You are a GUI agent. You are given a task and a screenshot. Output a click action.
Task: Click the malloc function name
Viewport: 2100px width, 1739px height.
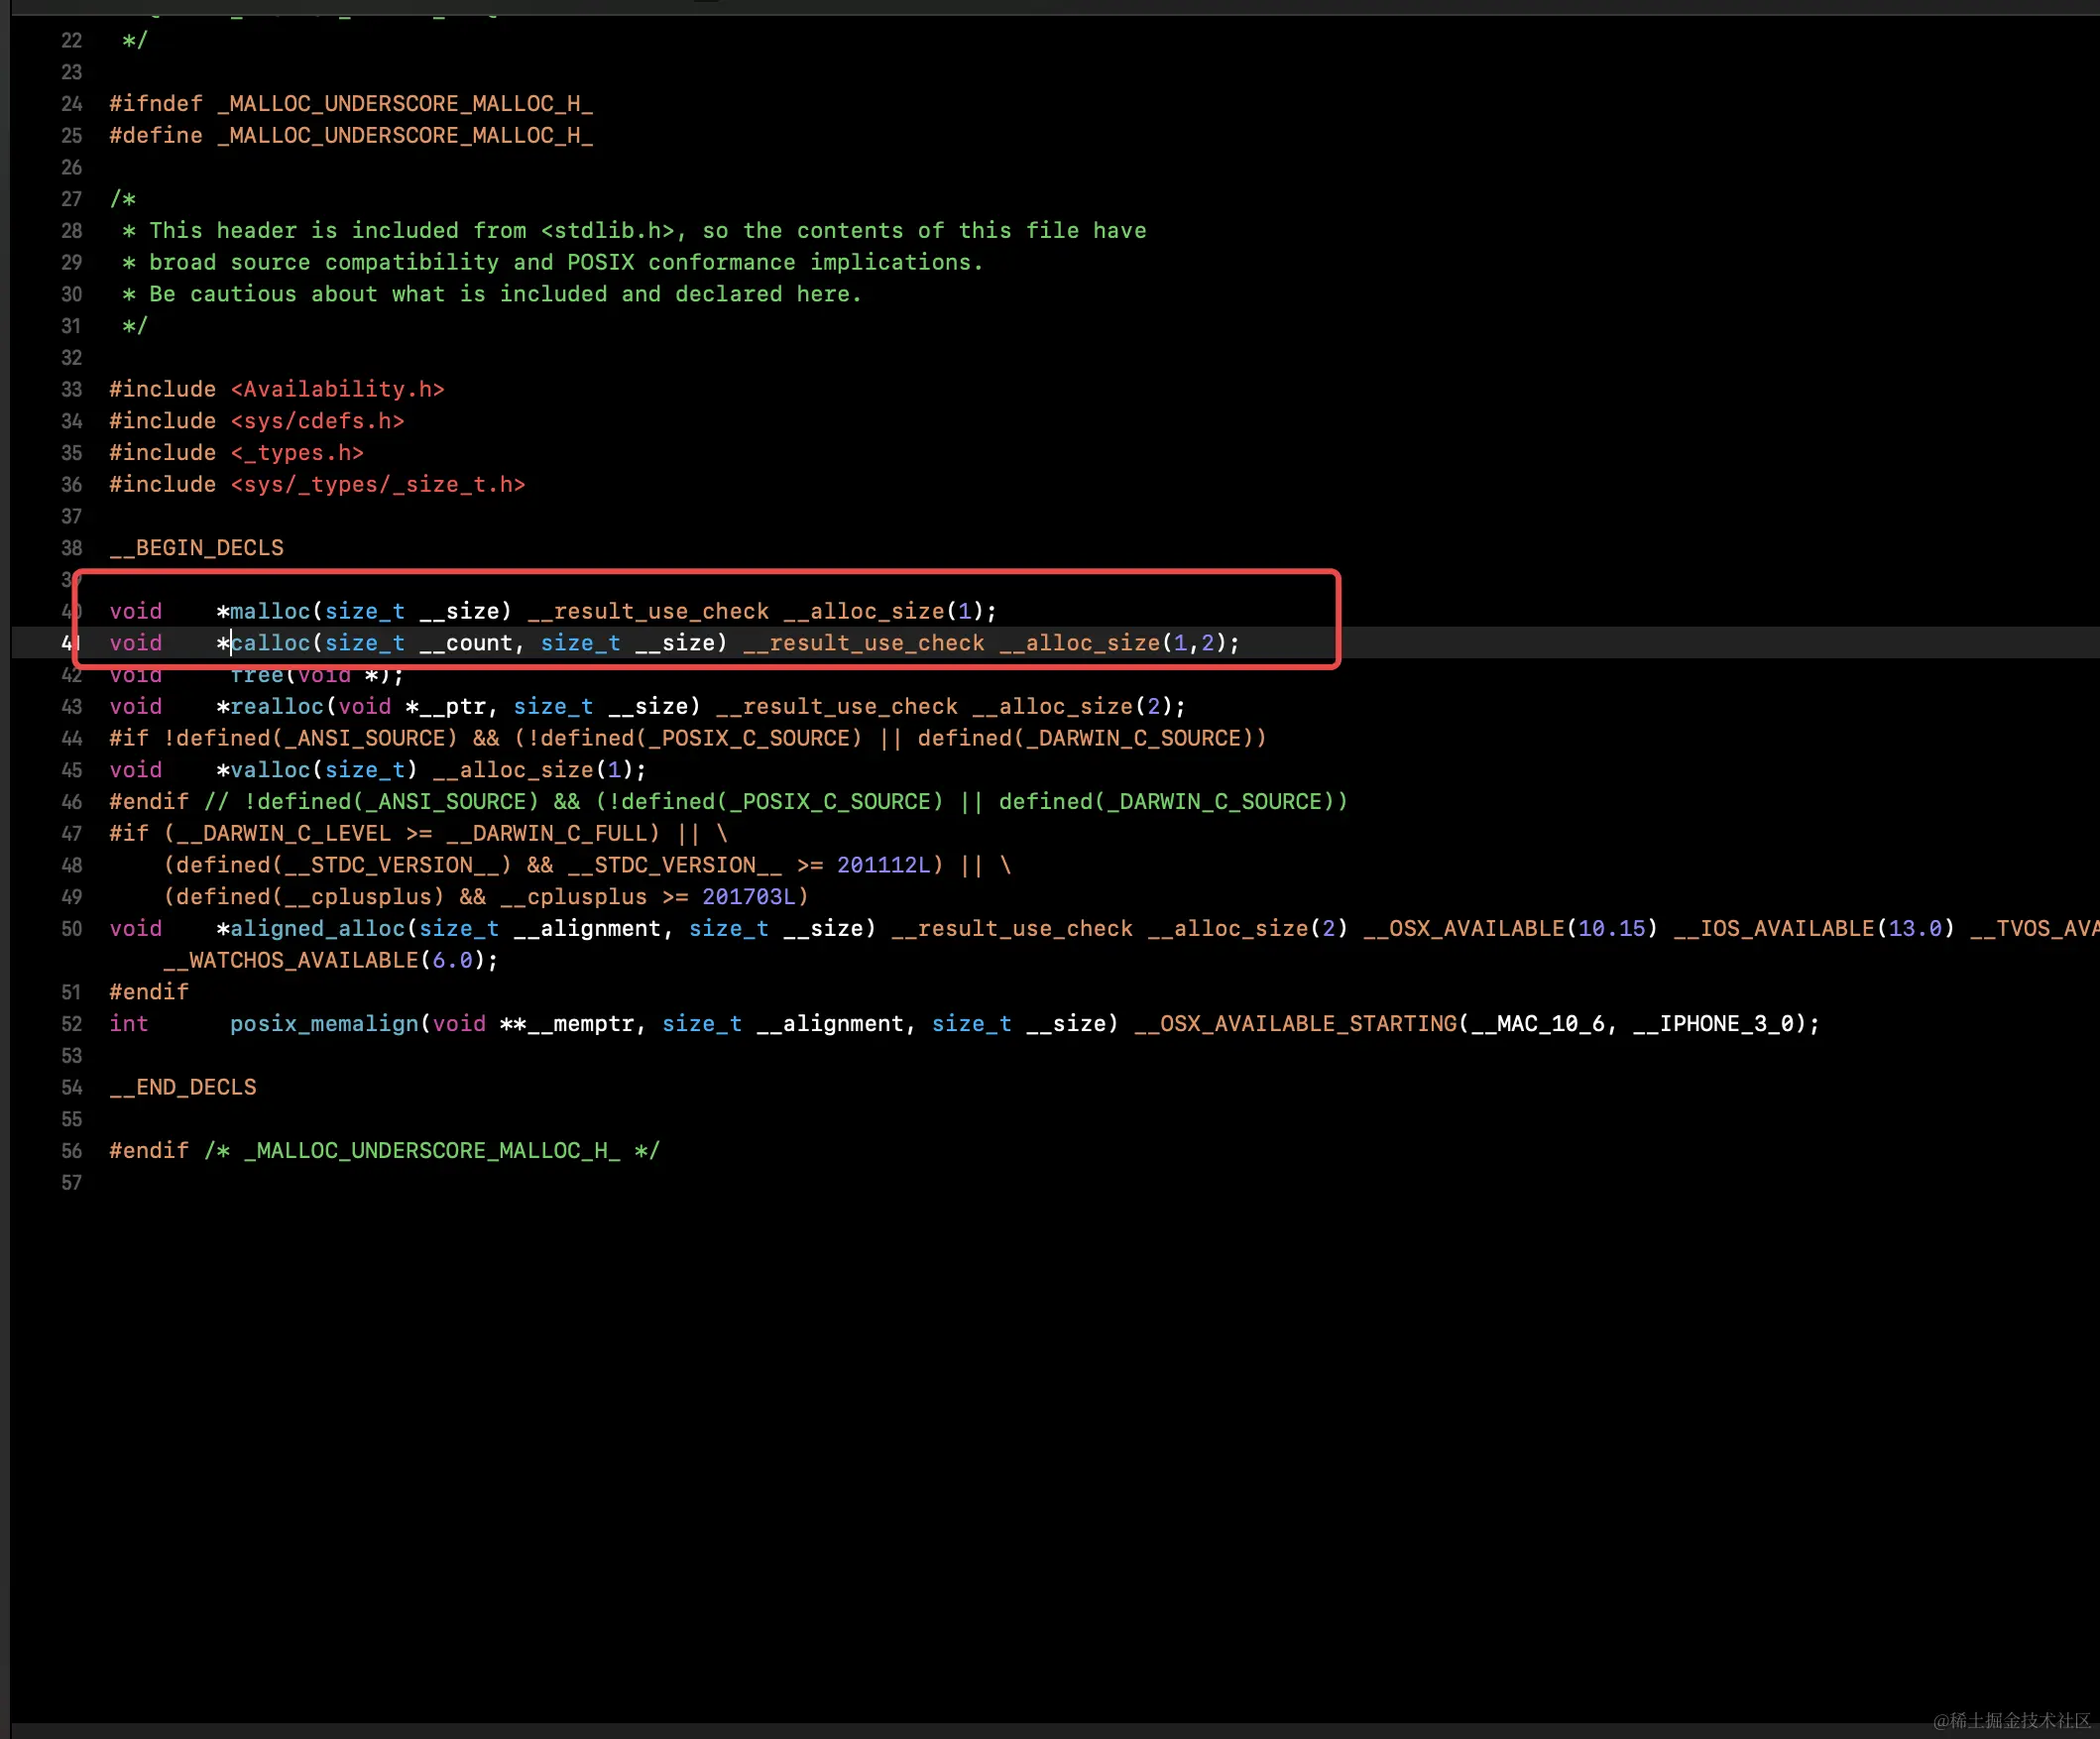coord(270,611)
